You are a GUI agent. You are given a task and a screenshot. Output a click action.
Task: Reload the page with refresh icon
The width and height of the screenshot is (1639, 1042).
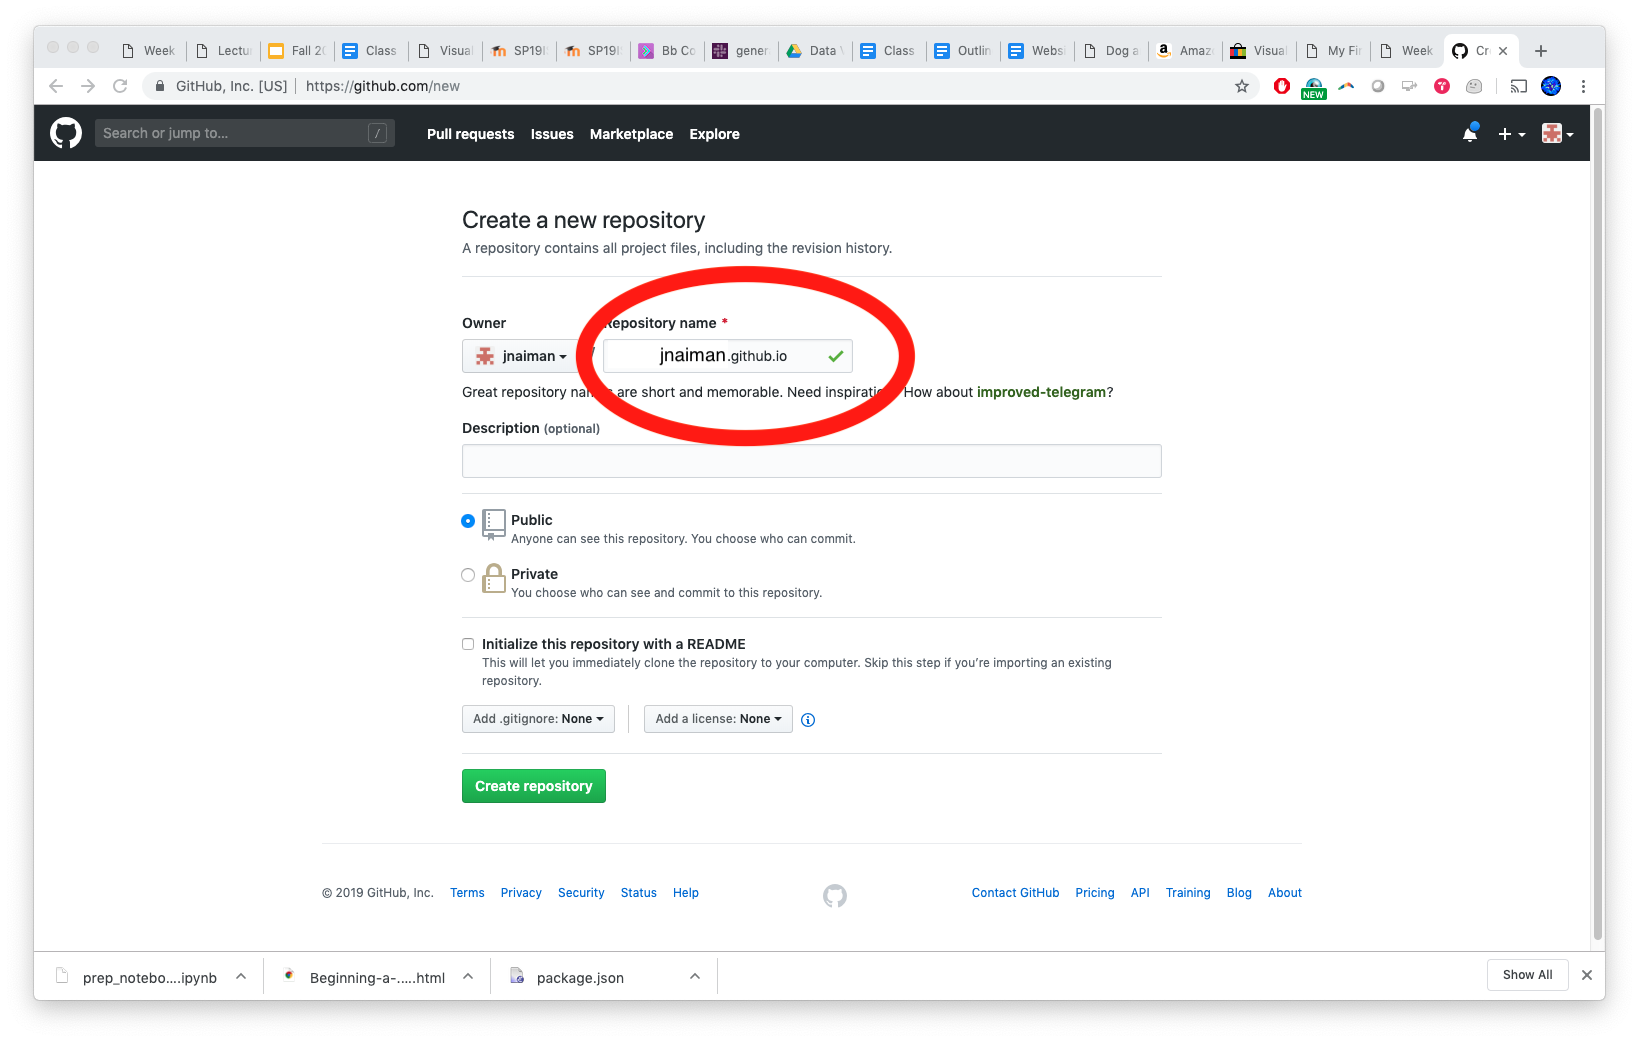[120, 86]
